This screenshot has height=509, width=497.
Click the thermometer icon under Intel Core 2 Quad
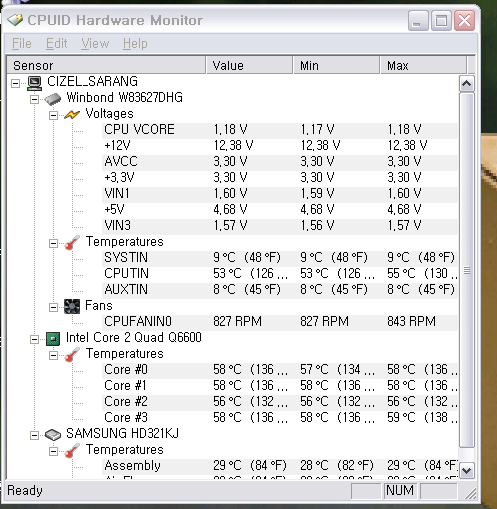pos(72,354)
